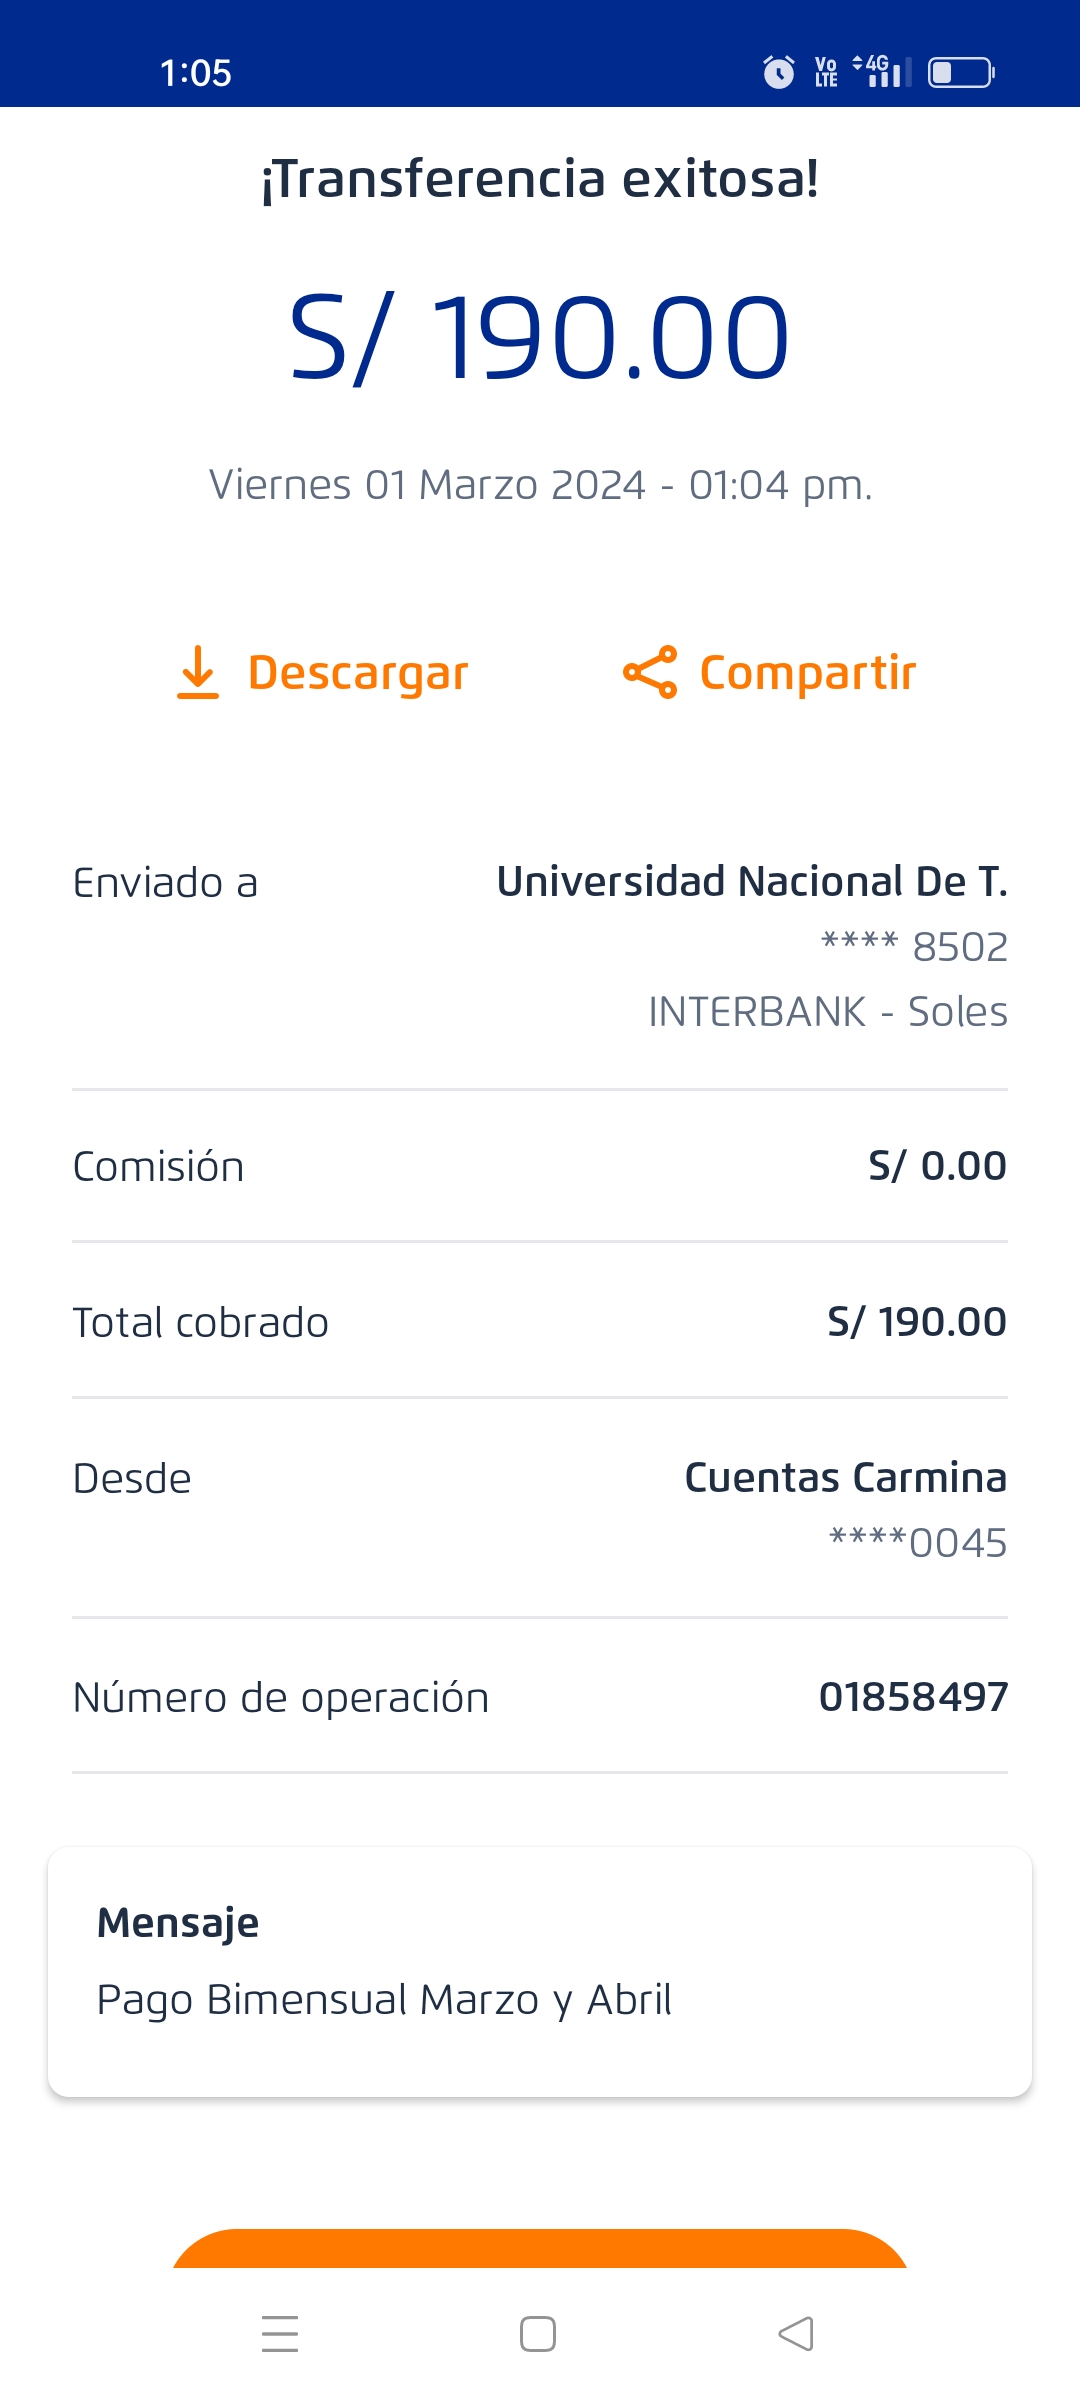Tap the Comisión S/ 0.00 value
Screen dimensions: 1080x2400
[x=937, y=1166]
